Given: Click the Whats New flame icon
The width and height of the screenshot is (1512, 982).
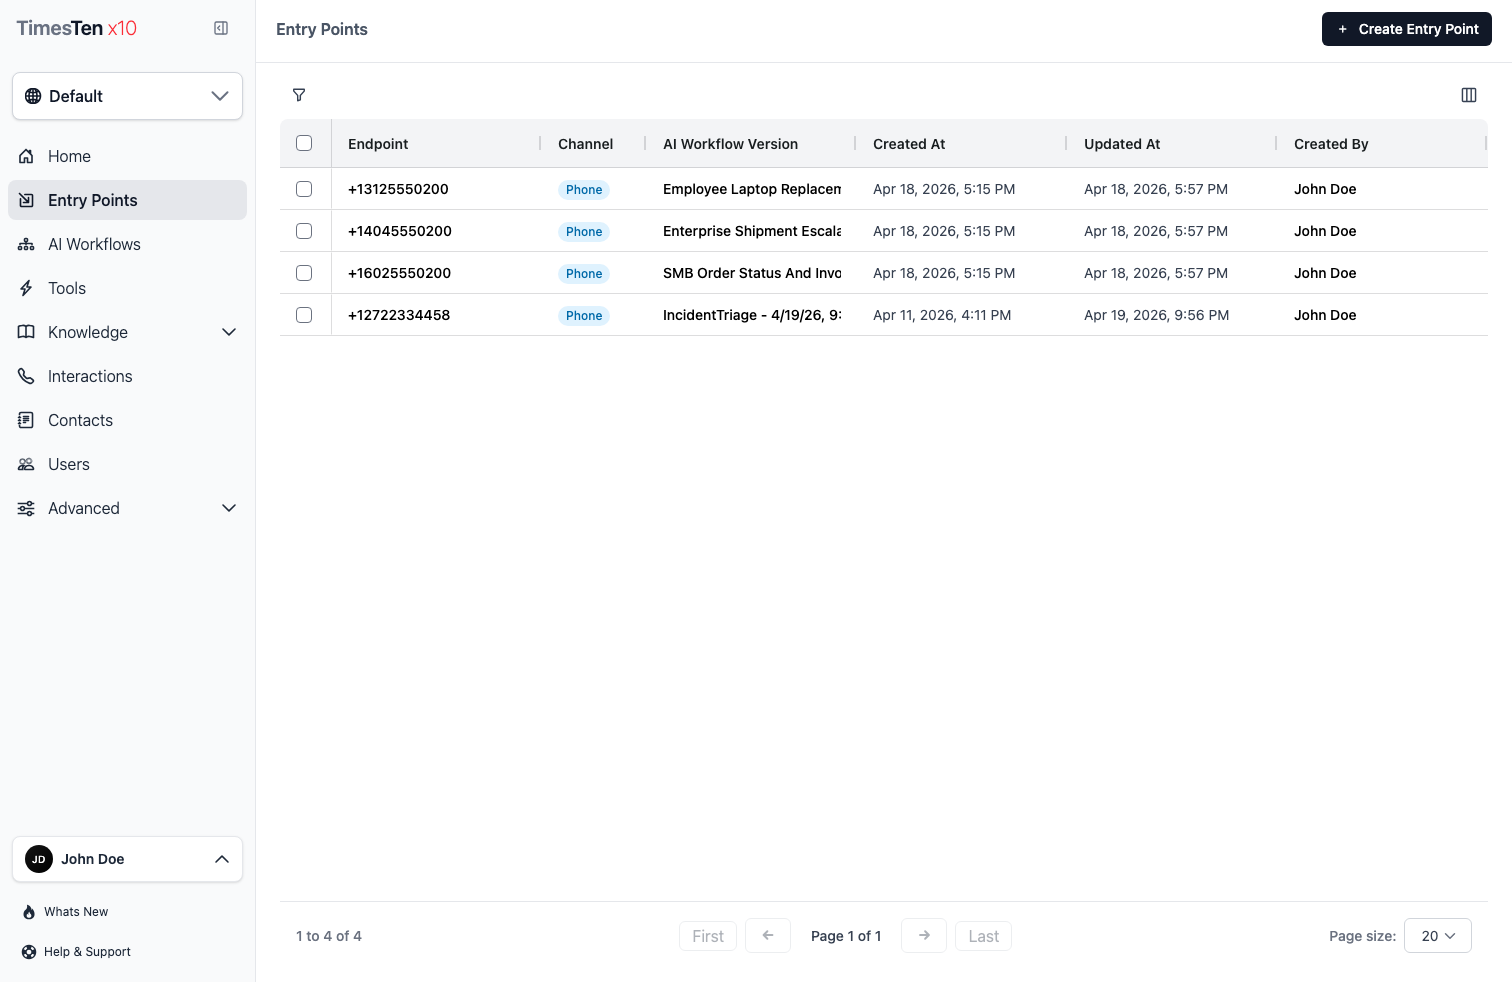Looking at the screenshot, I should click(x=29, y=912).
